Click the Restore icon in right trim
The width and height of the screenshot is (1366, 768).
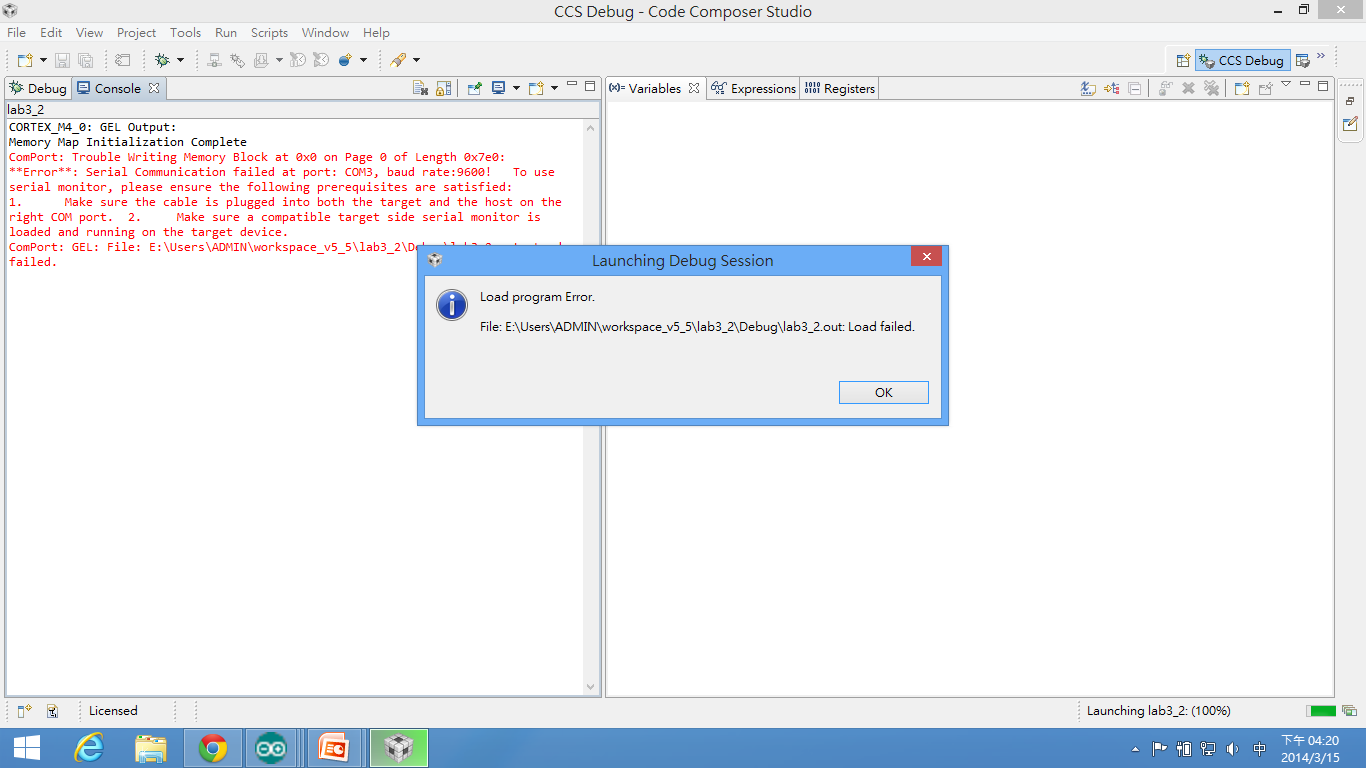pos(1350,101)
